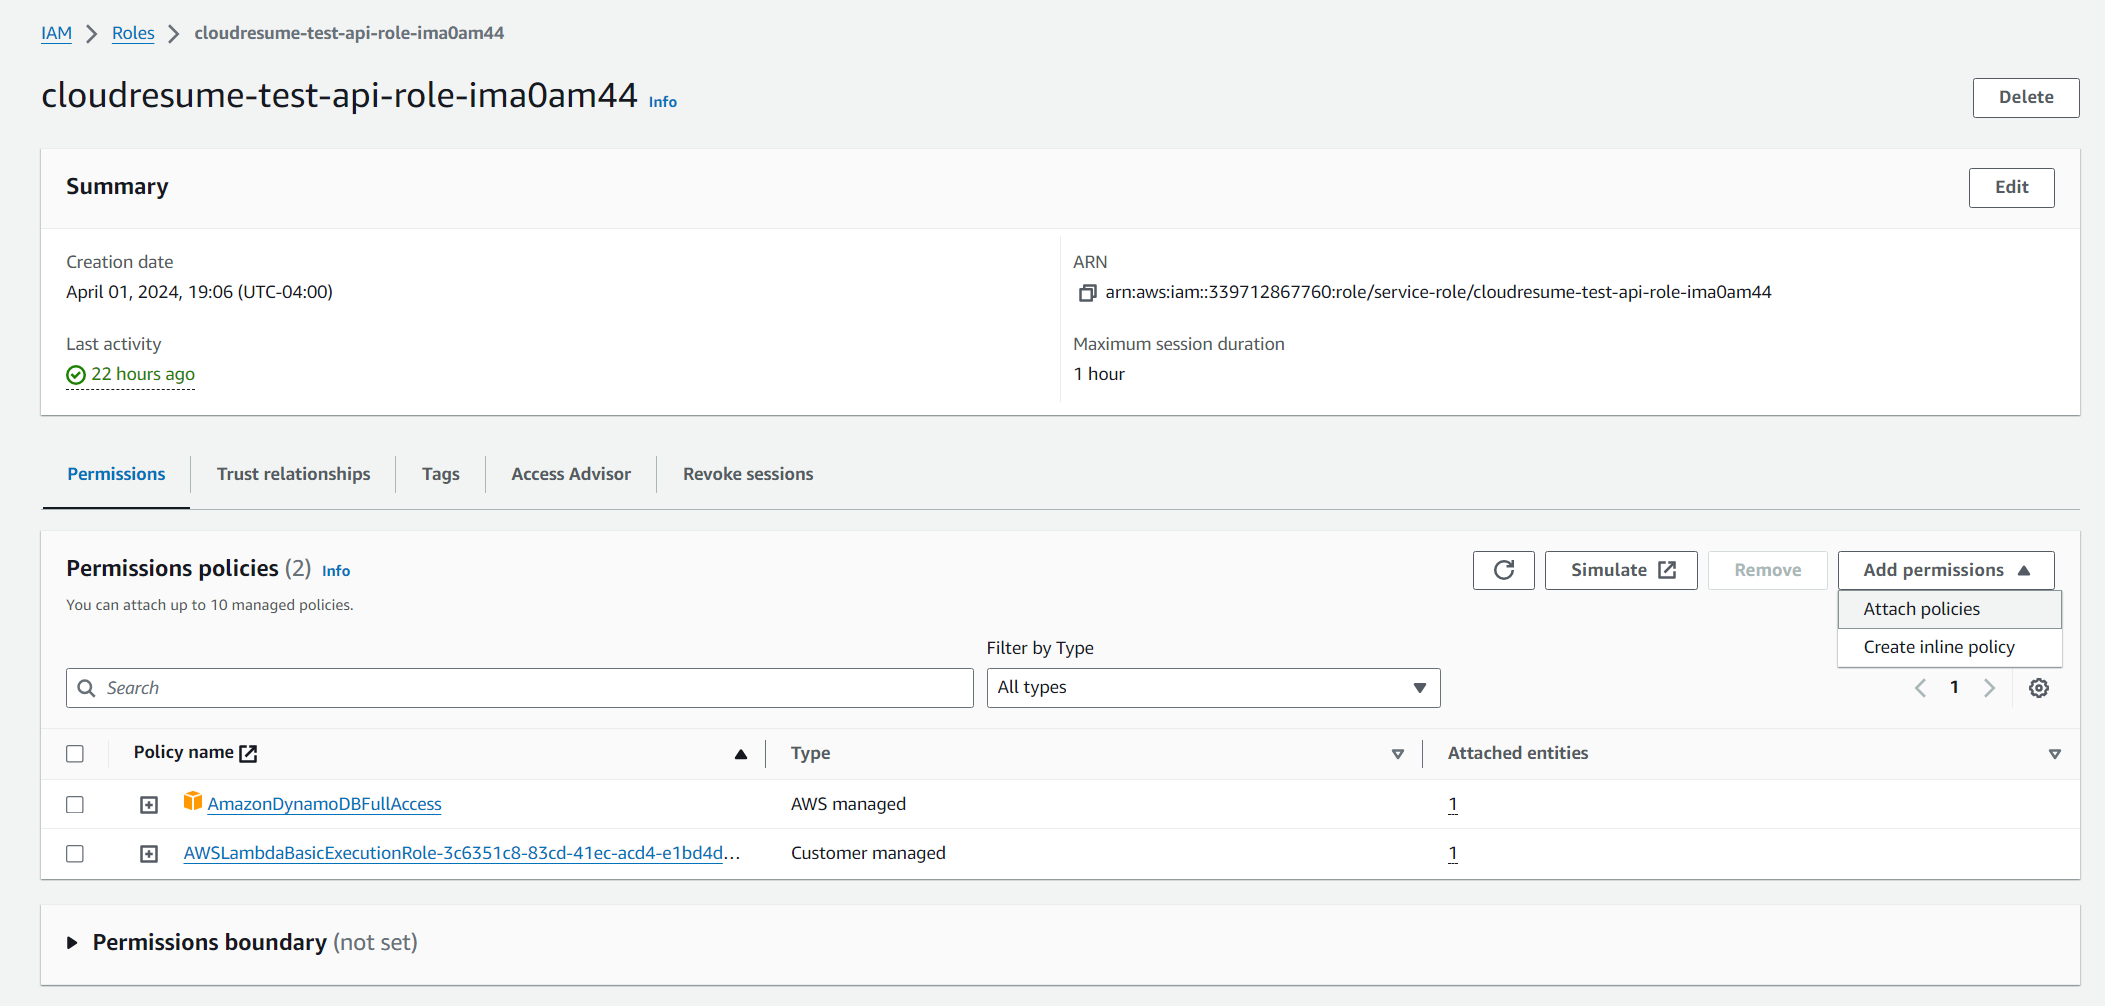
Task: Click the 'April 01, 2024, 19:06' creation date
Action: pos(199,292)
